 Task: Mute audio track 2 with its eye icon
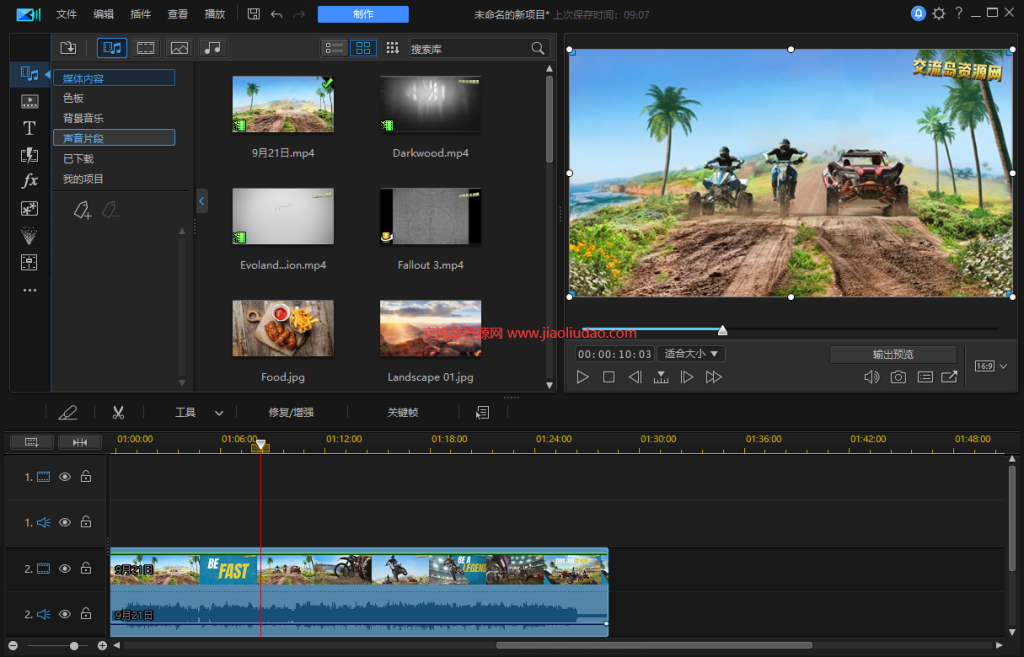pos(65,614)
